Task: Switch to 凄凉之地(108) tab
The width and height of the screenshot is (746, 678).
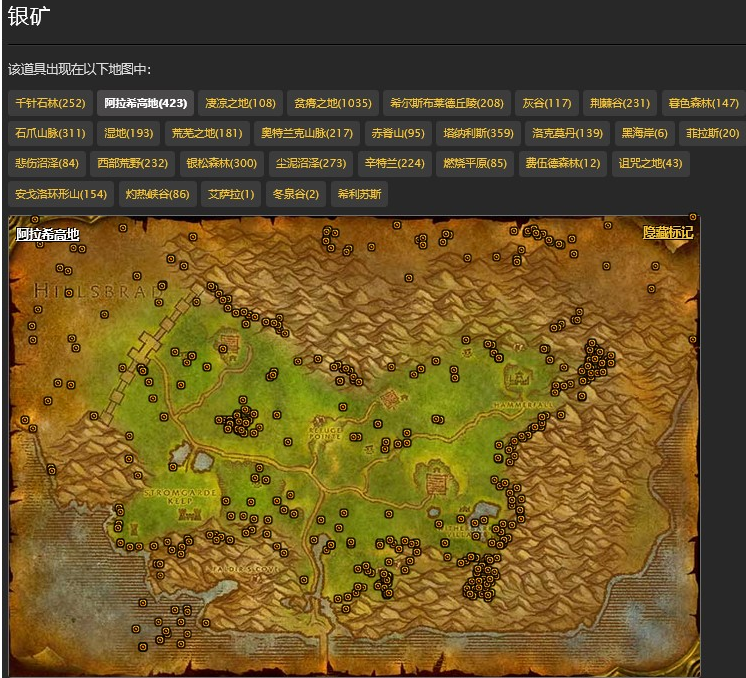Action: [x=240, y=103]
